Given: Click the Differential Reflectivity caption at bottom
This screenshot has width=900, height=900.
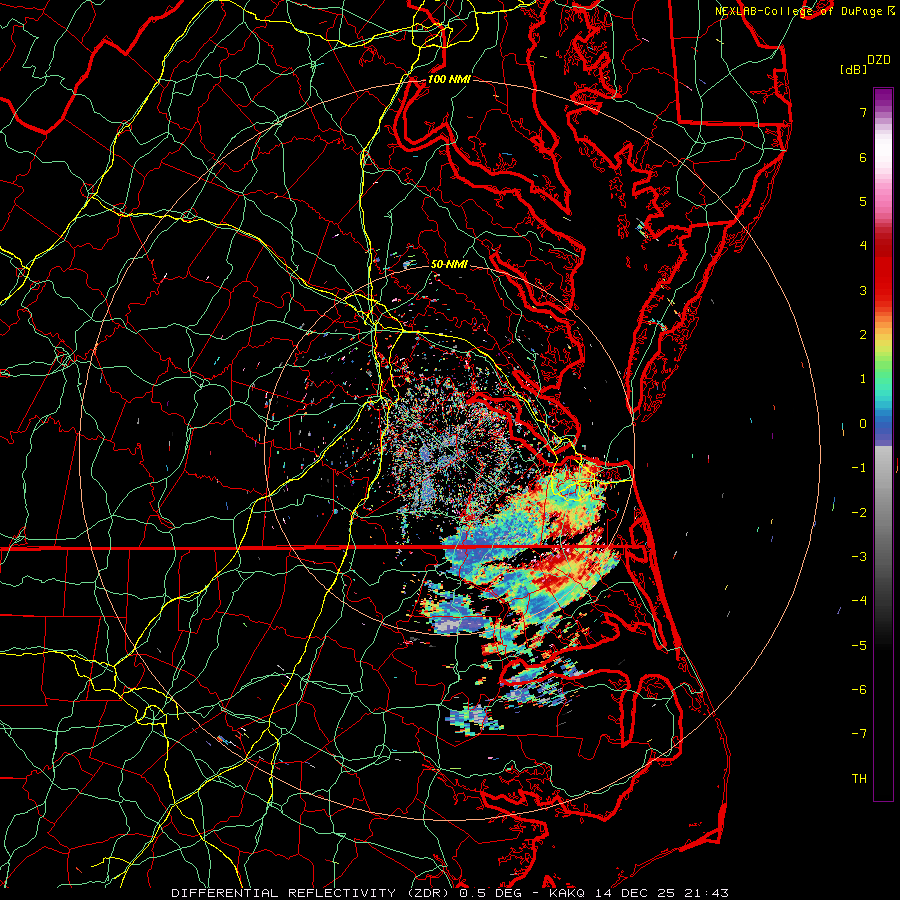Looking at the screenshot, I should tap(450, 893).
